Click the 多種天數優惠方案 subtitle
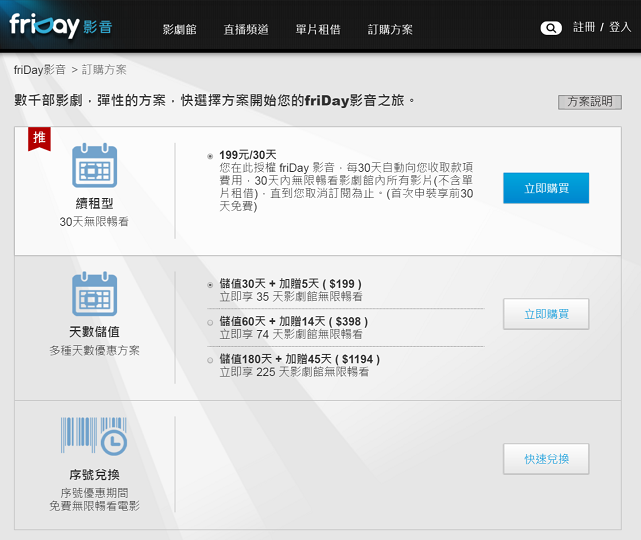 (94, 350)
